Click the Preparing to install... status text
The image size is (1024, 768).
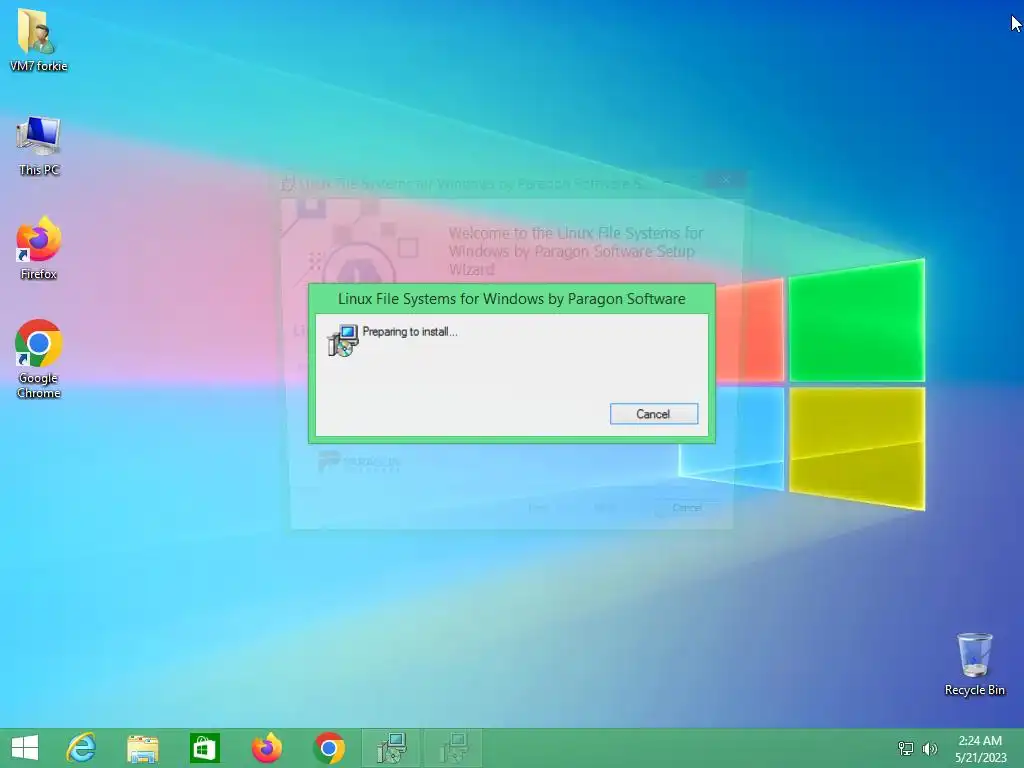click(x=409, y=332)
